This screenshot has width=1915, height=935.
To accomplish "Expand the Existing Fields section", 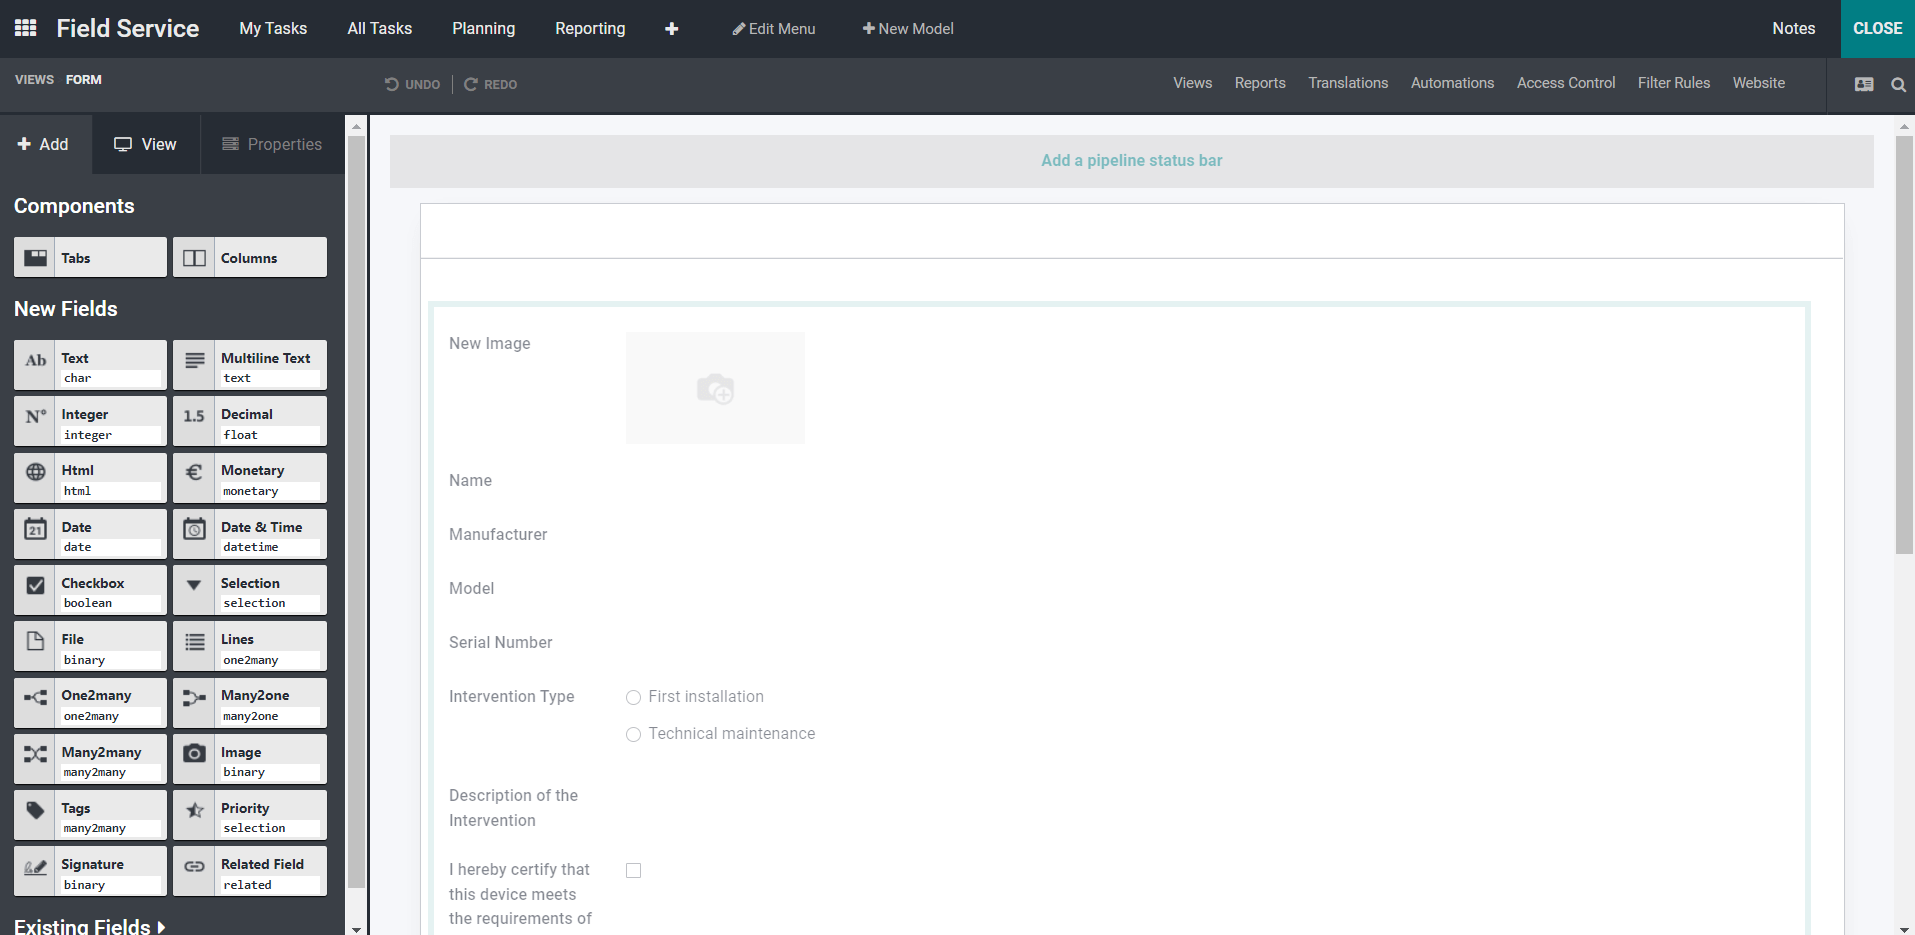I will pyautogui.click(x=90, y=926).
